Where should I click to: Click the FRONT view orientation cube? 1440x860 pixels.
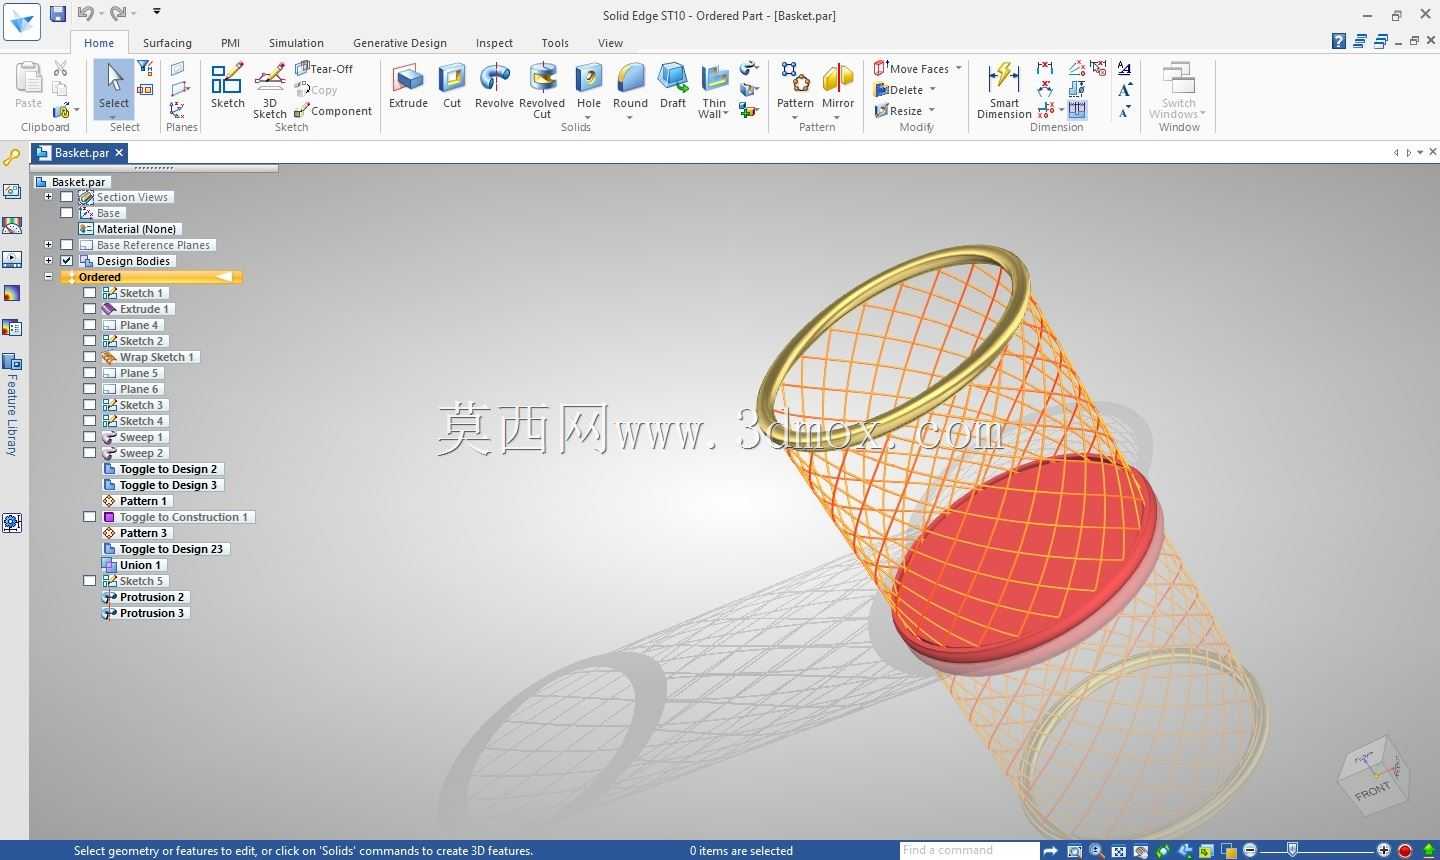coord(1373,775)
